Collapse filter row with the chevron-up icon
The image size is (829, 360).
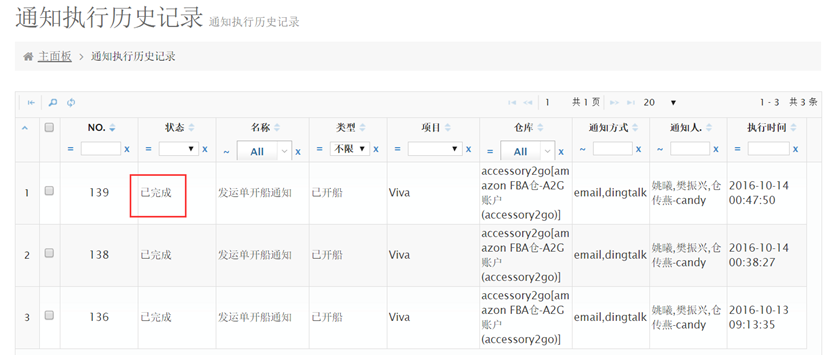pos(25,127)
